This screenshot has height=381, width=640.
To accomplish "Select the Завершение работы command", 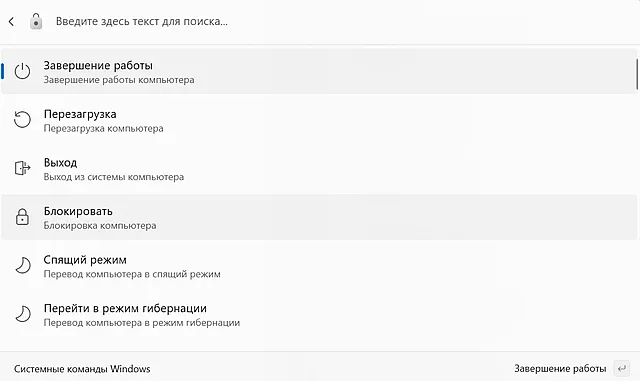I will pos(319,71).
